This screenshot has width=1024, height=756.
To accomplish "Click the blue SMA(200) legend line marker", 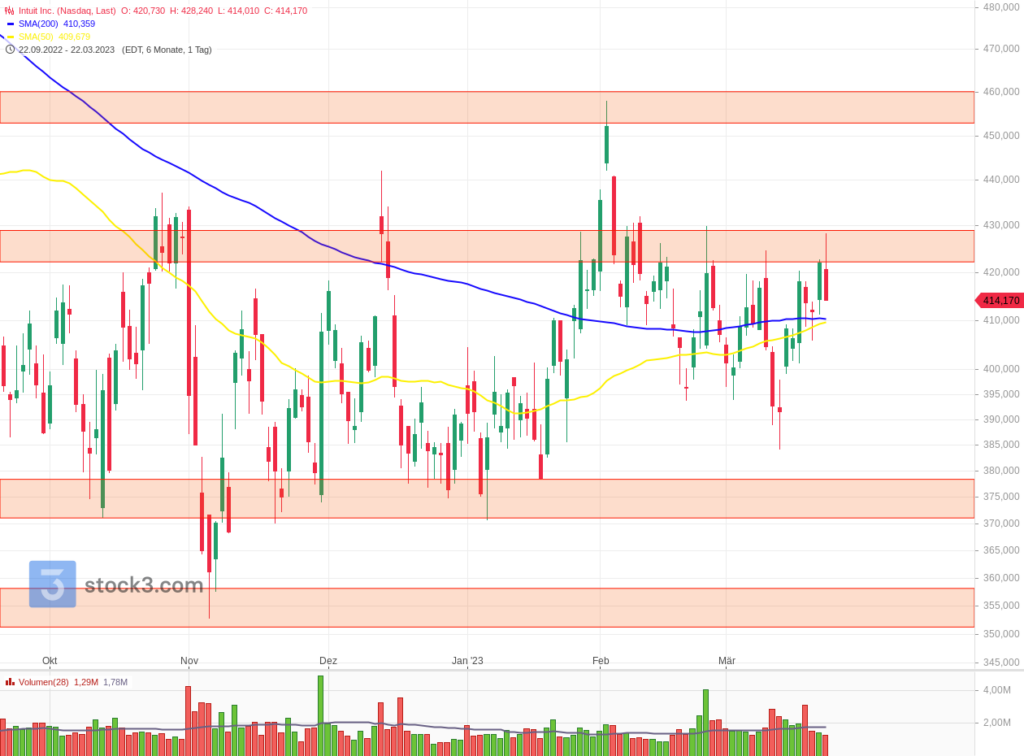I will [10, 24].
